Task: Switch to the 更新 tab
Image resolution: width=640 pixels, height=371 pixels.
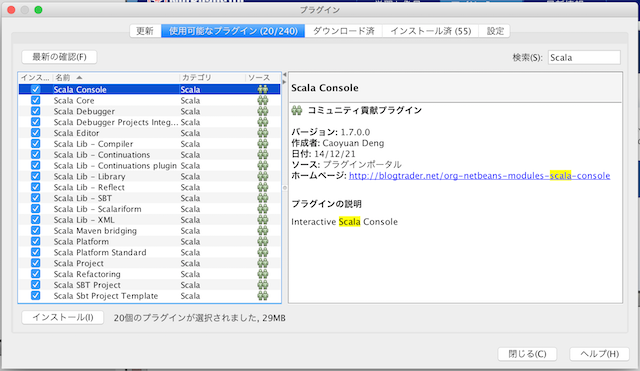Action: [x=145, y=31]
